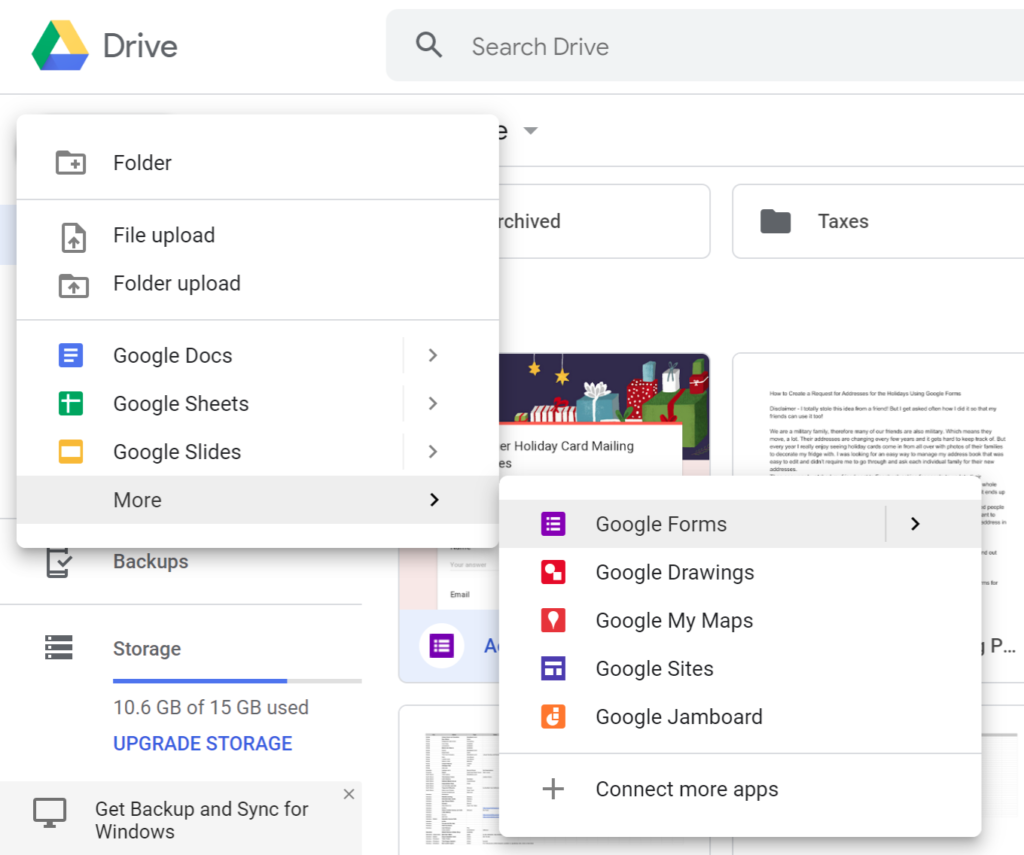This screenshot has height=855, width=1024.
Task: Expand the Google Forms submenu arrow
Action: (x=915, y=524)
